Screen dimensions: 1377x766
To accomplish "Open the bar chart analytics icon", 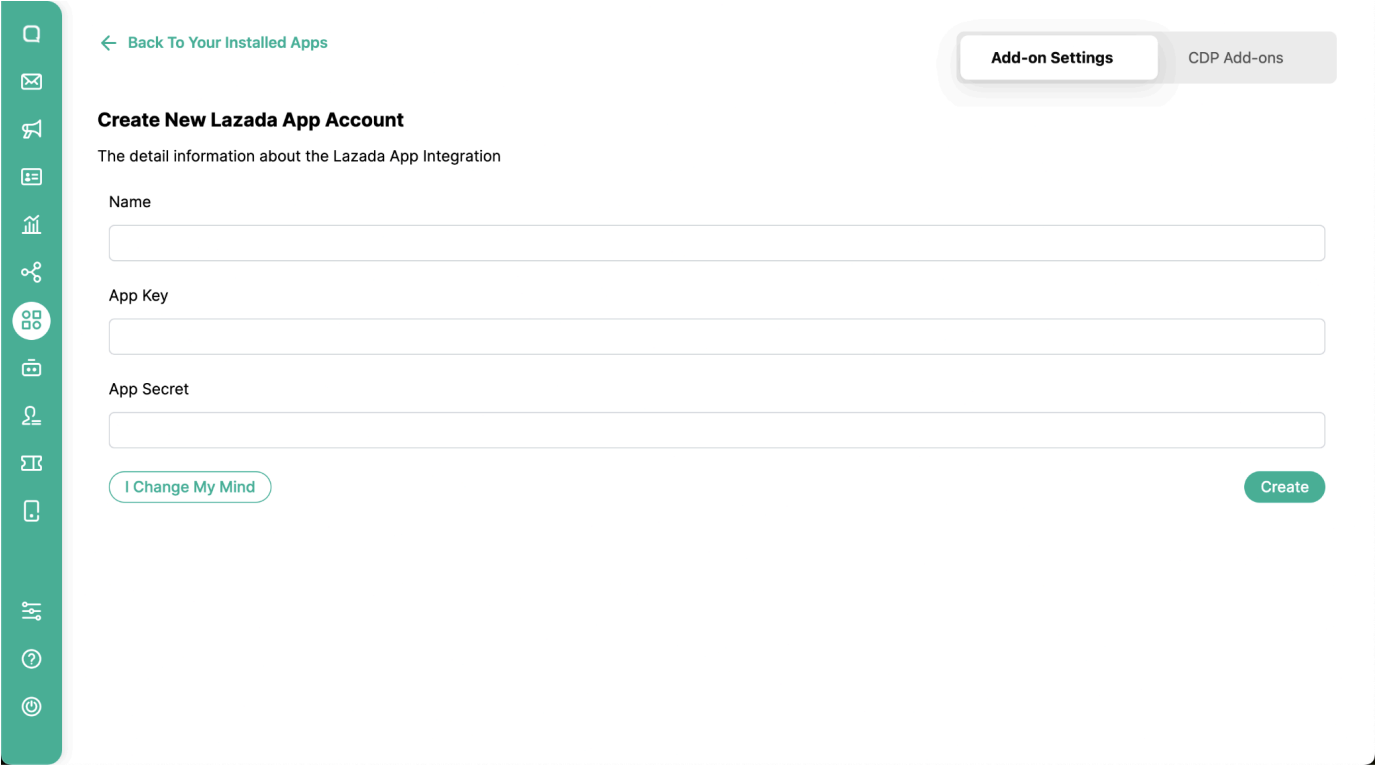I will click(x=31, y=224).
